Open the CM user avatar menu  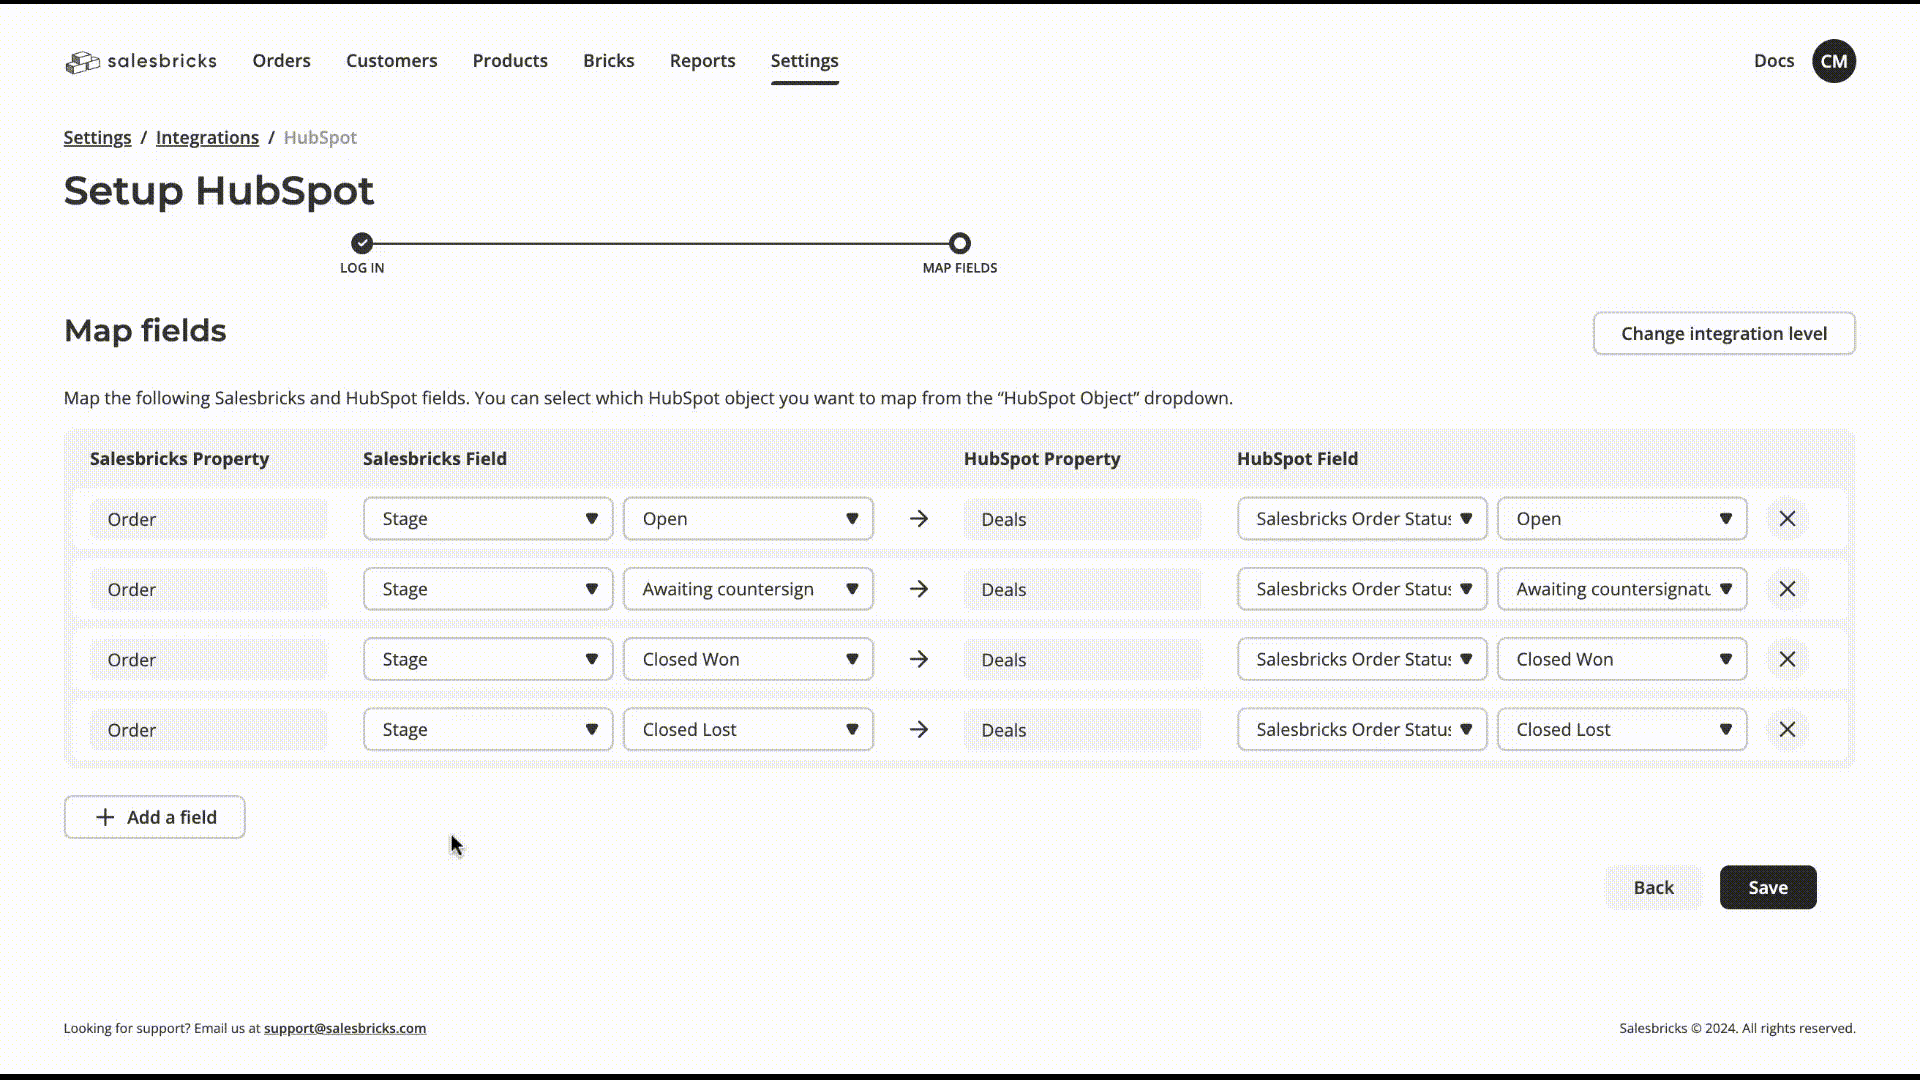pos(1833,61)
